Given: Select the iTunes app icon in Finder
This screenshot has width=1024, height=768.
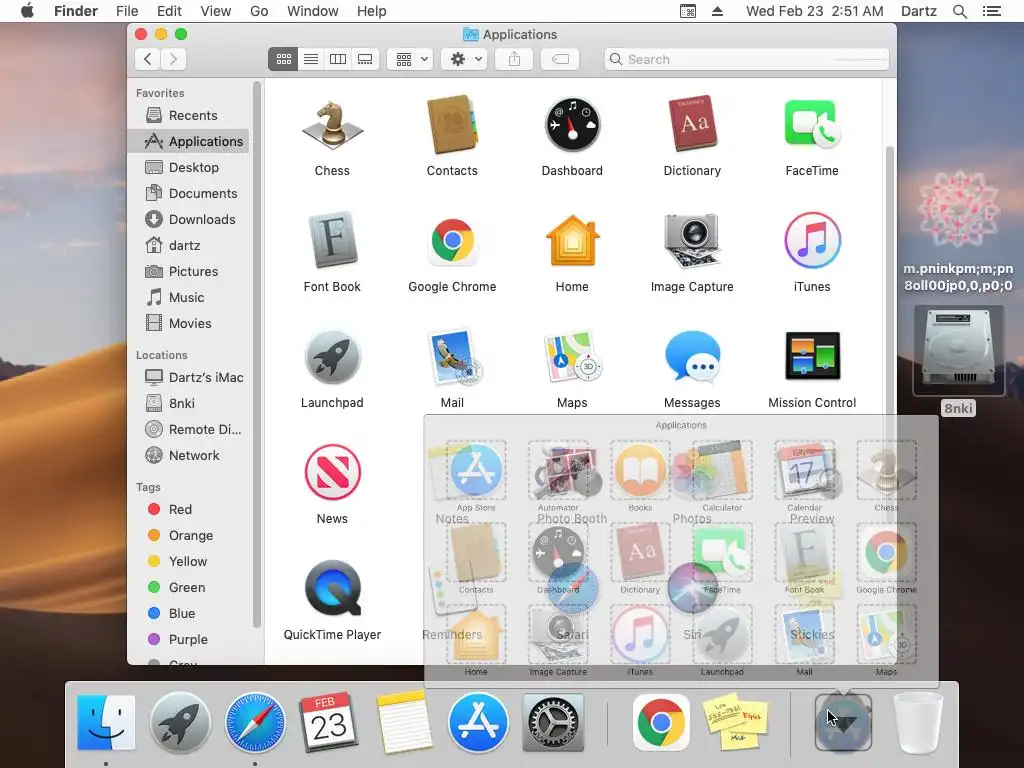Looking at the screenshot, I should tap(812, 241).
